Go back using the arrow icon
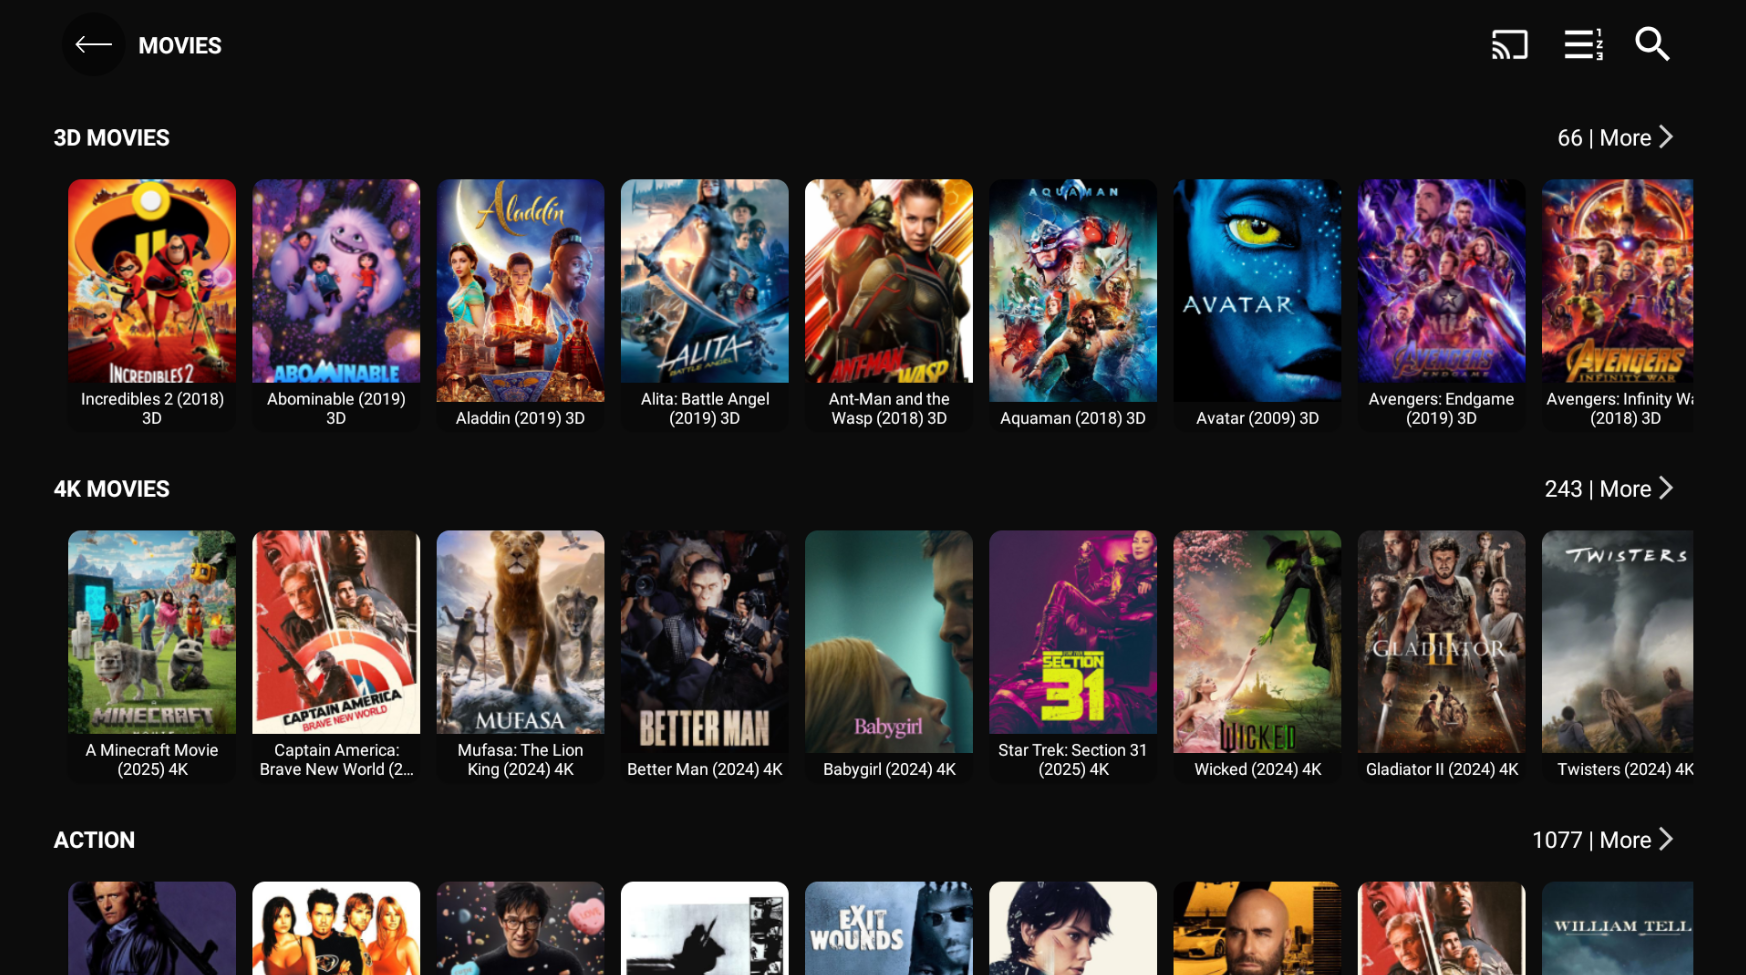The width and height of the screenshot is (1746, 975). pyautogui.click(x=93, y=45)
